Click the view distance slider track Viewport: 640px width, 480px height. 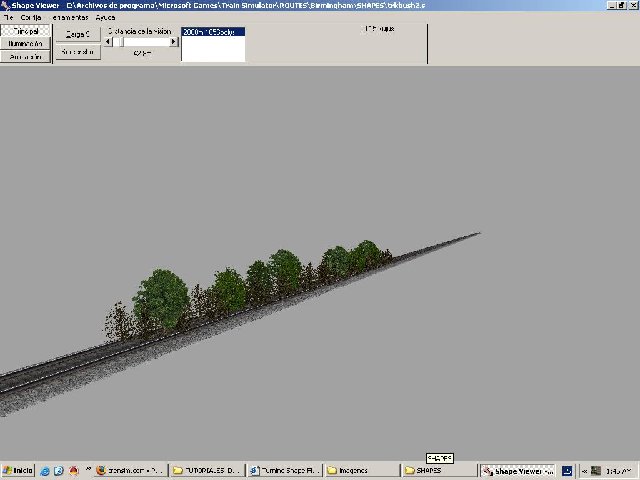pyautogui.click(x=145, y=42)
